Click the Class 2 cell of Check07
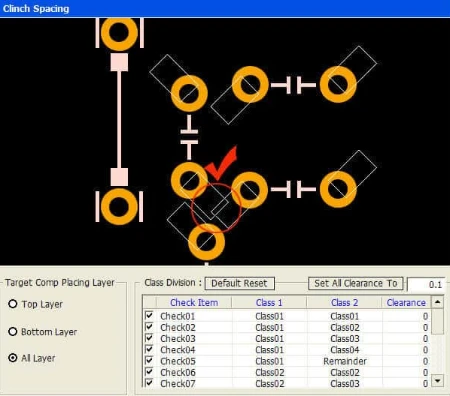Viewport: 450px width, 396px height. pos(345,384)
